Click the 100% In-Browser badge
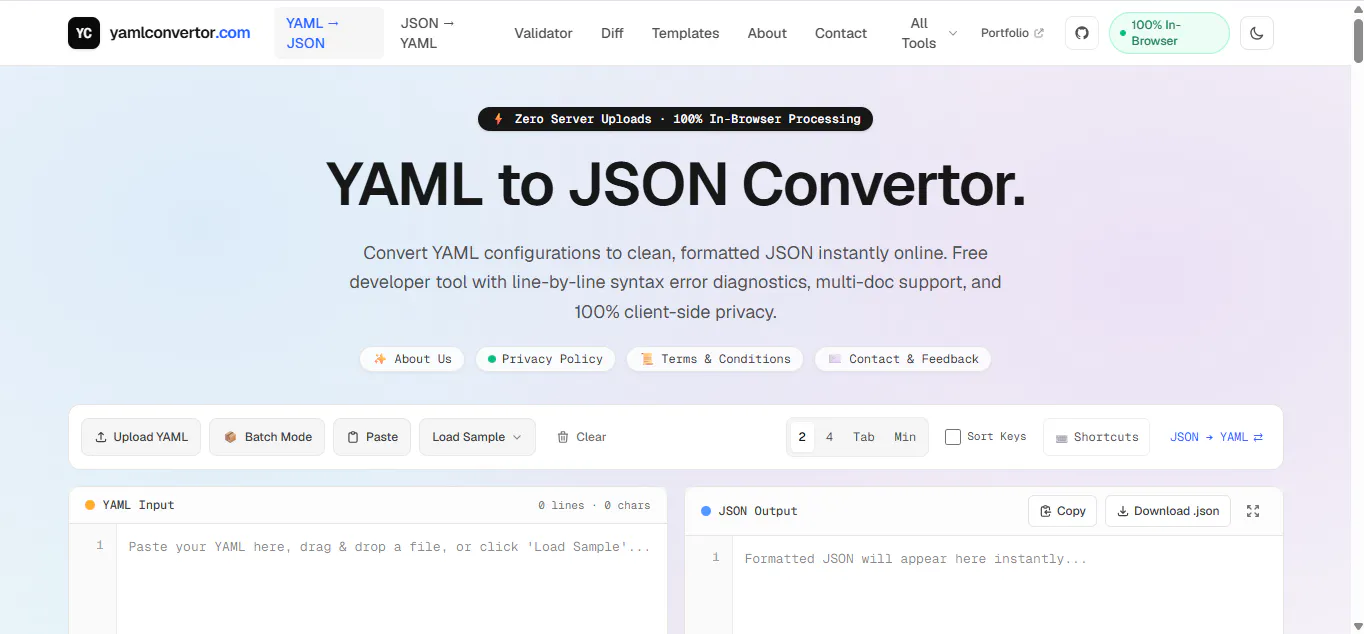The image size is (1364, 634). pyautogui.click(x=1169, y=33)
